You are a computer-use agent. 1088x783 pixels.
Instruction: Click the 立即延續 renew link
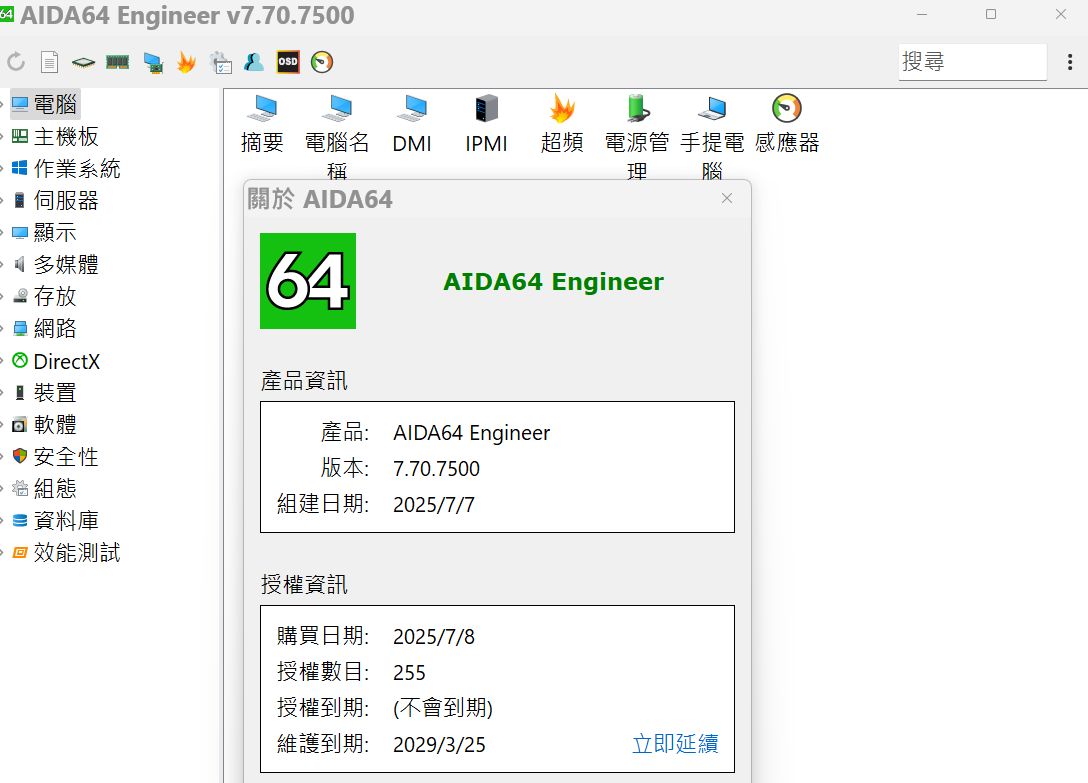point(675,744)
